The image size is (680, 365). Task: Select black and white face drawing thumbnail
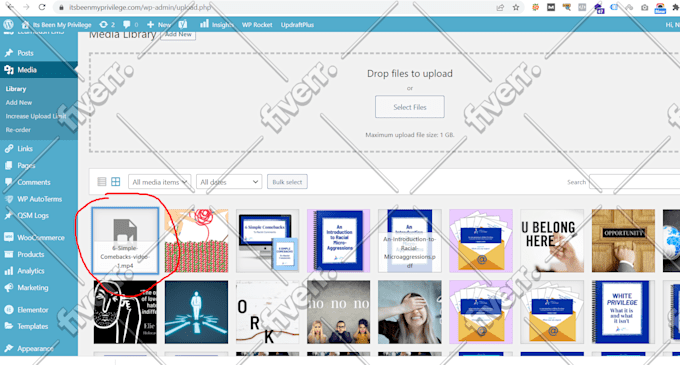(125, 312)
